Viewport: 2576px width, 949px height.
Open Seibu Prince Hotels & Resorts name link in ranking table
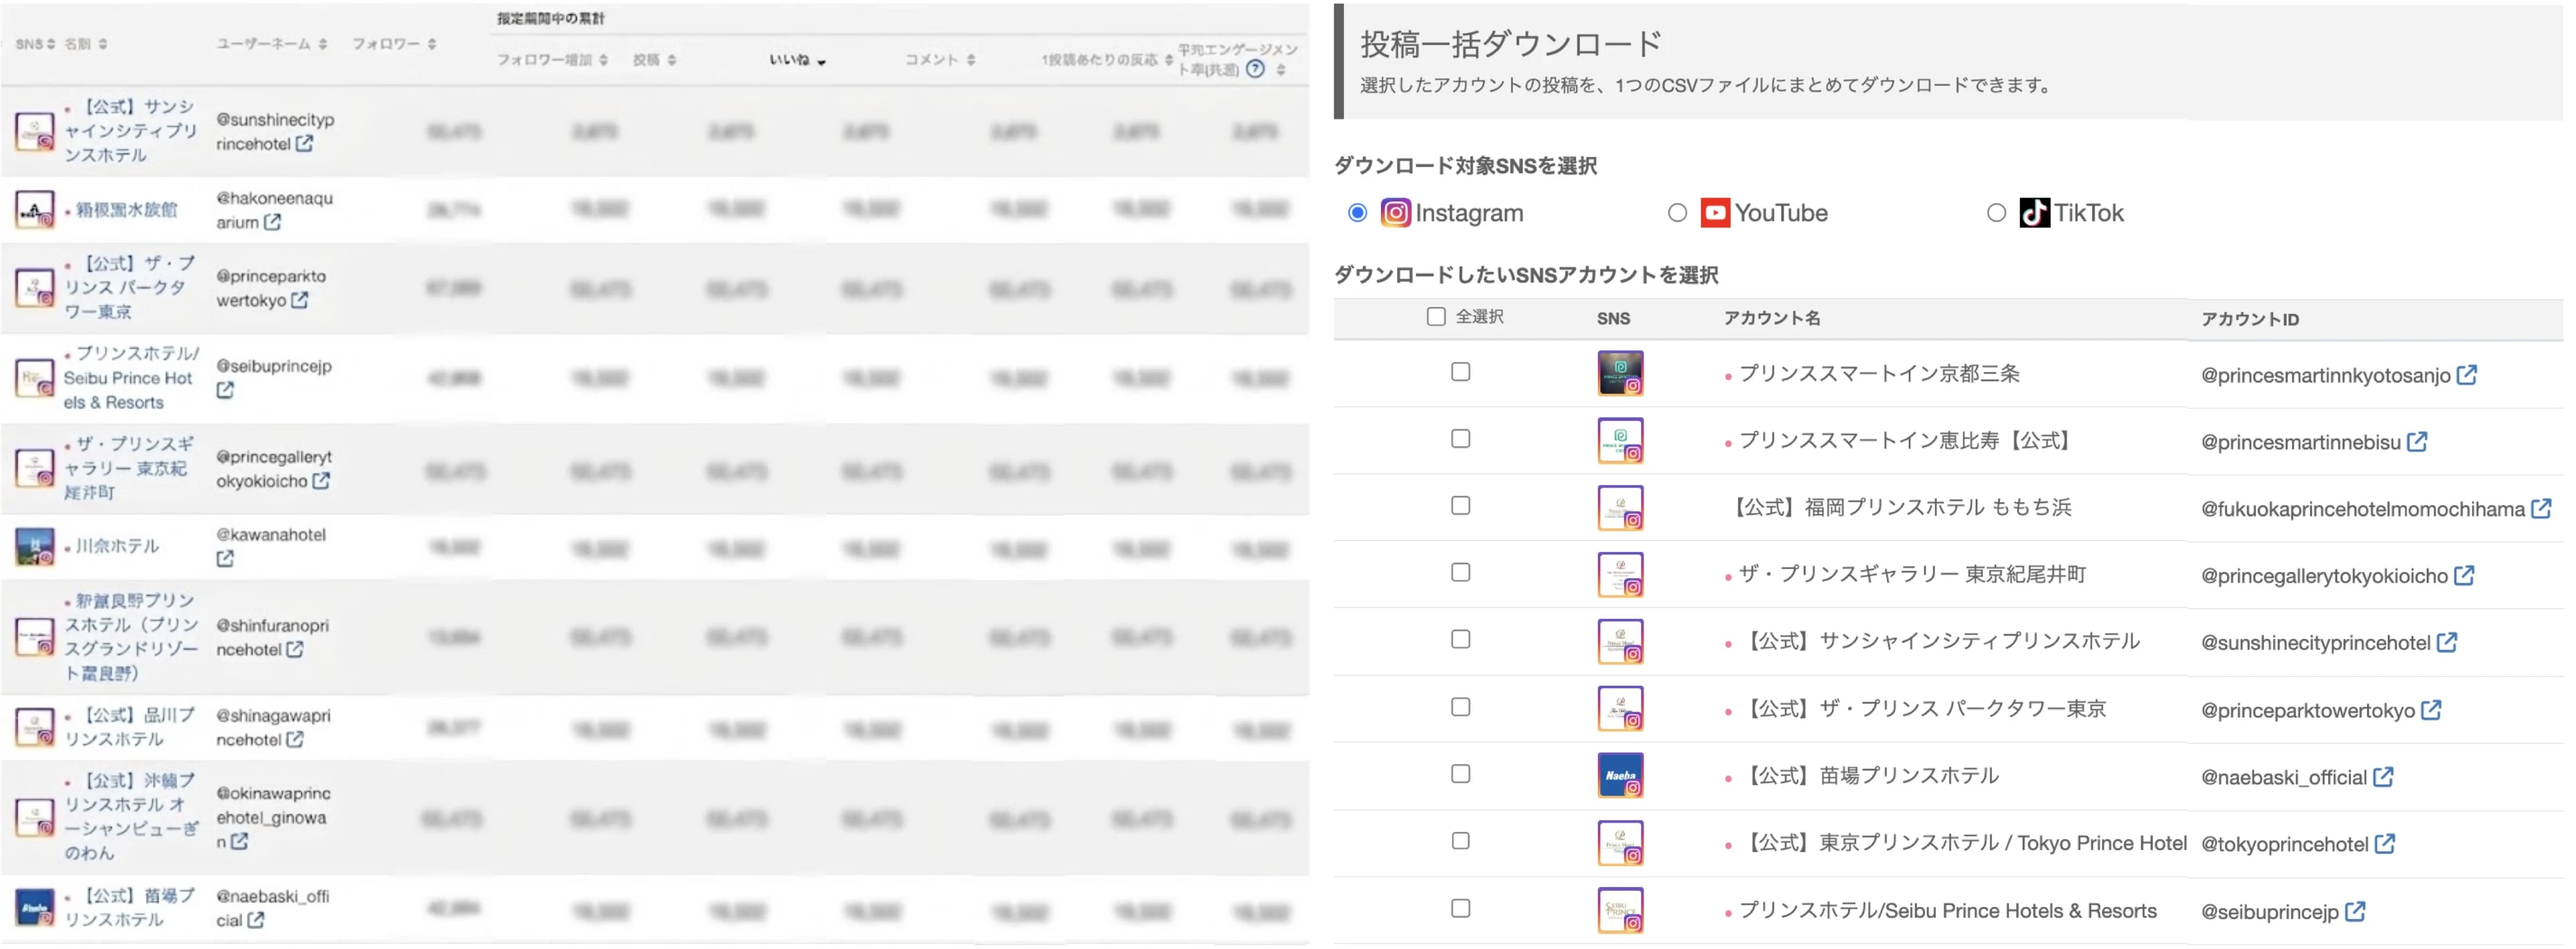point(131,378)
